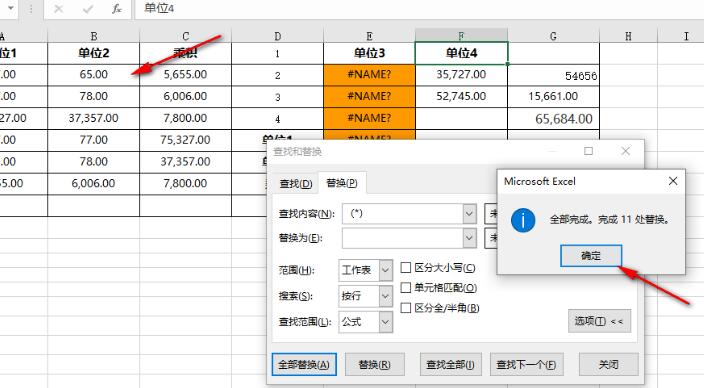Select column G header
Viewport: 704px width, 388px height.
pyautogui.click(x=553, y=36)
